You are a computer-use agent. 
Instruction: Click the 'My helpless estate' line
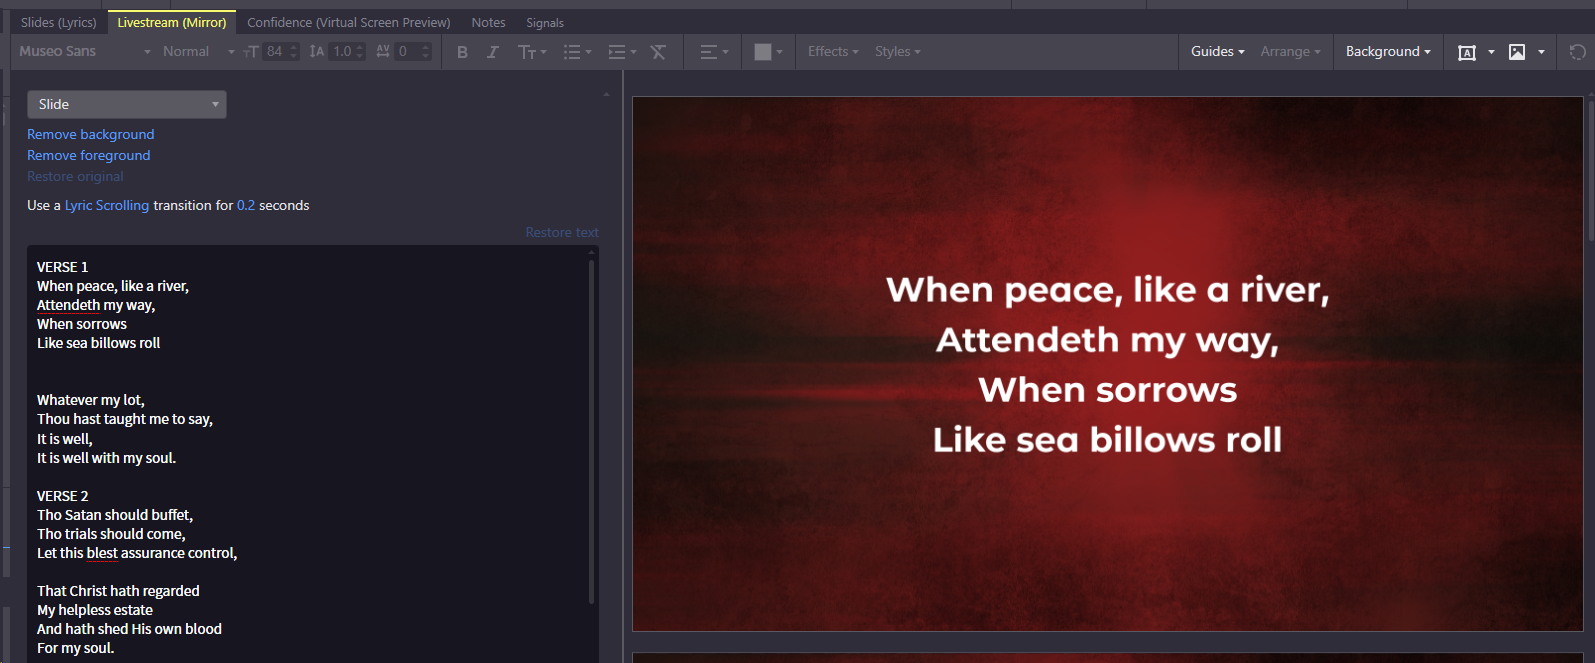[x=95, y=610]
